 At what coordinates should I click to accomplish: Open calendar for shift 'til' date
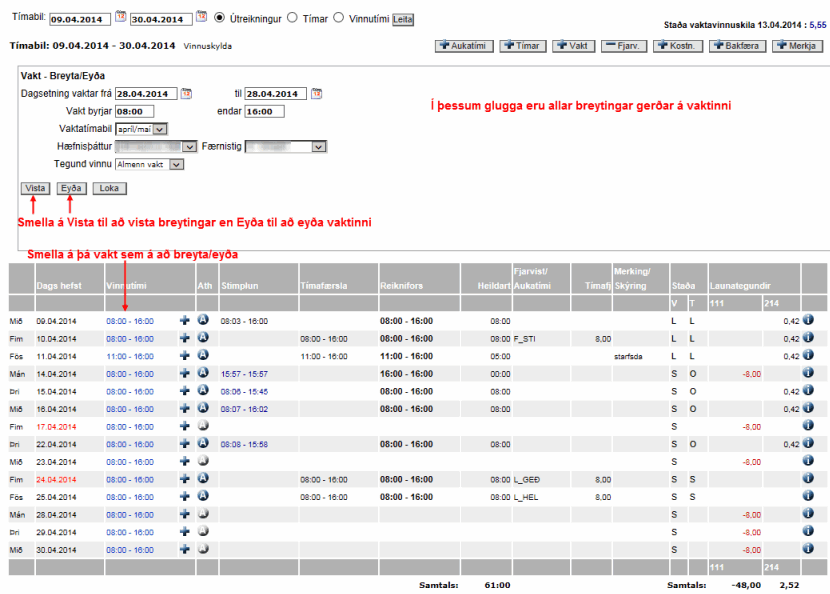(317, 94)
